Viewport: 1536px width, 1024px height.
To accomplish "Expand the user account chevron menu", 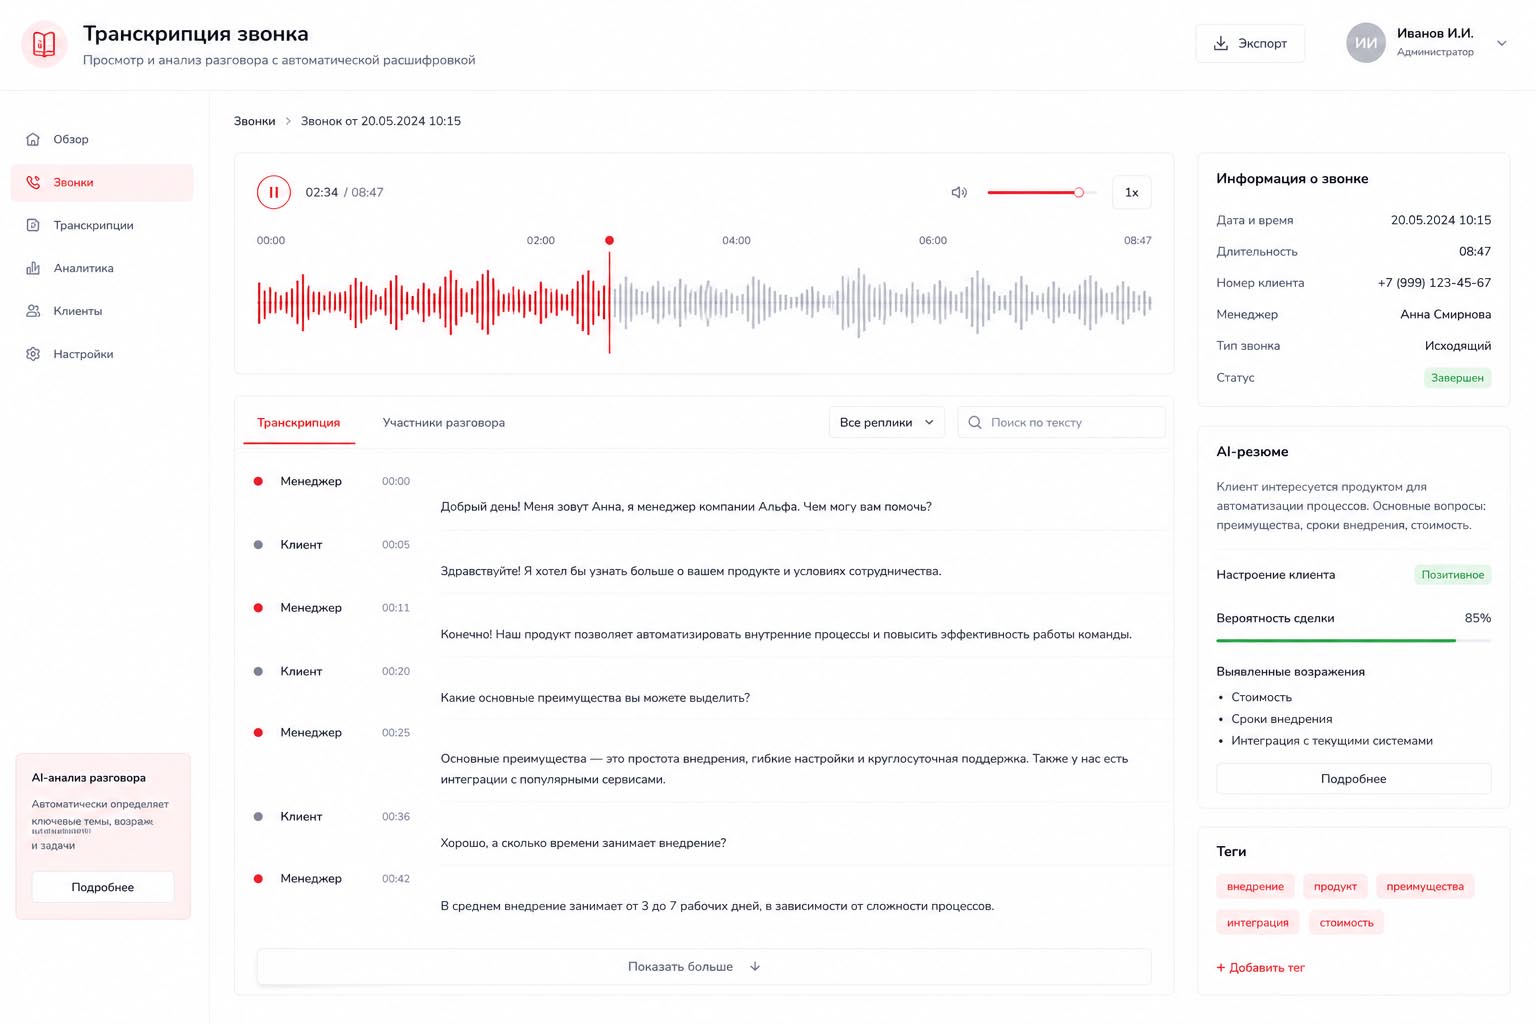I will (1501, 43).
